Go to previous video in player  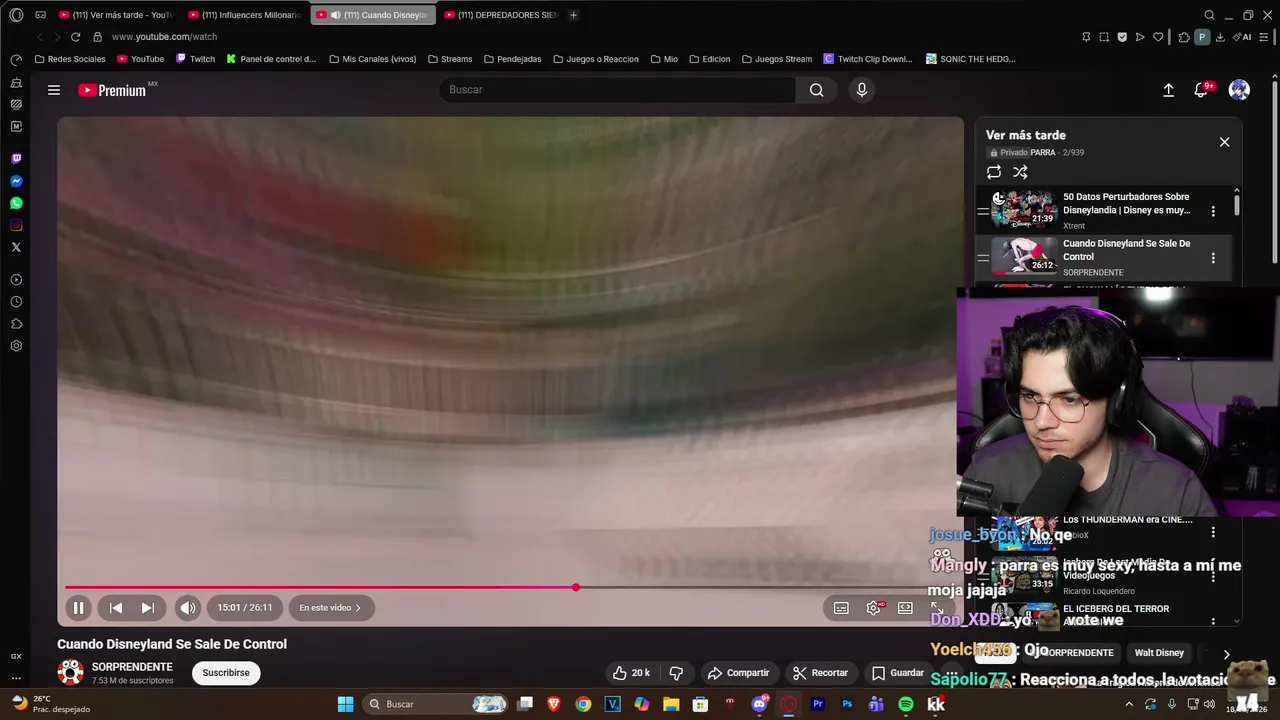(x=116, y=607)
